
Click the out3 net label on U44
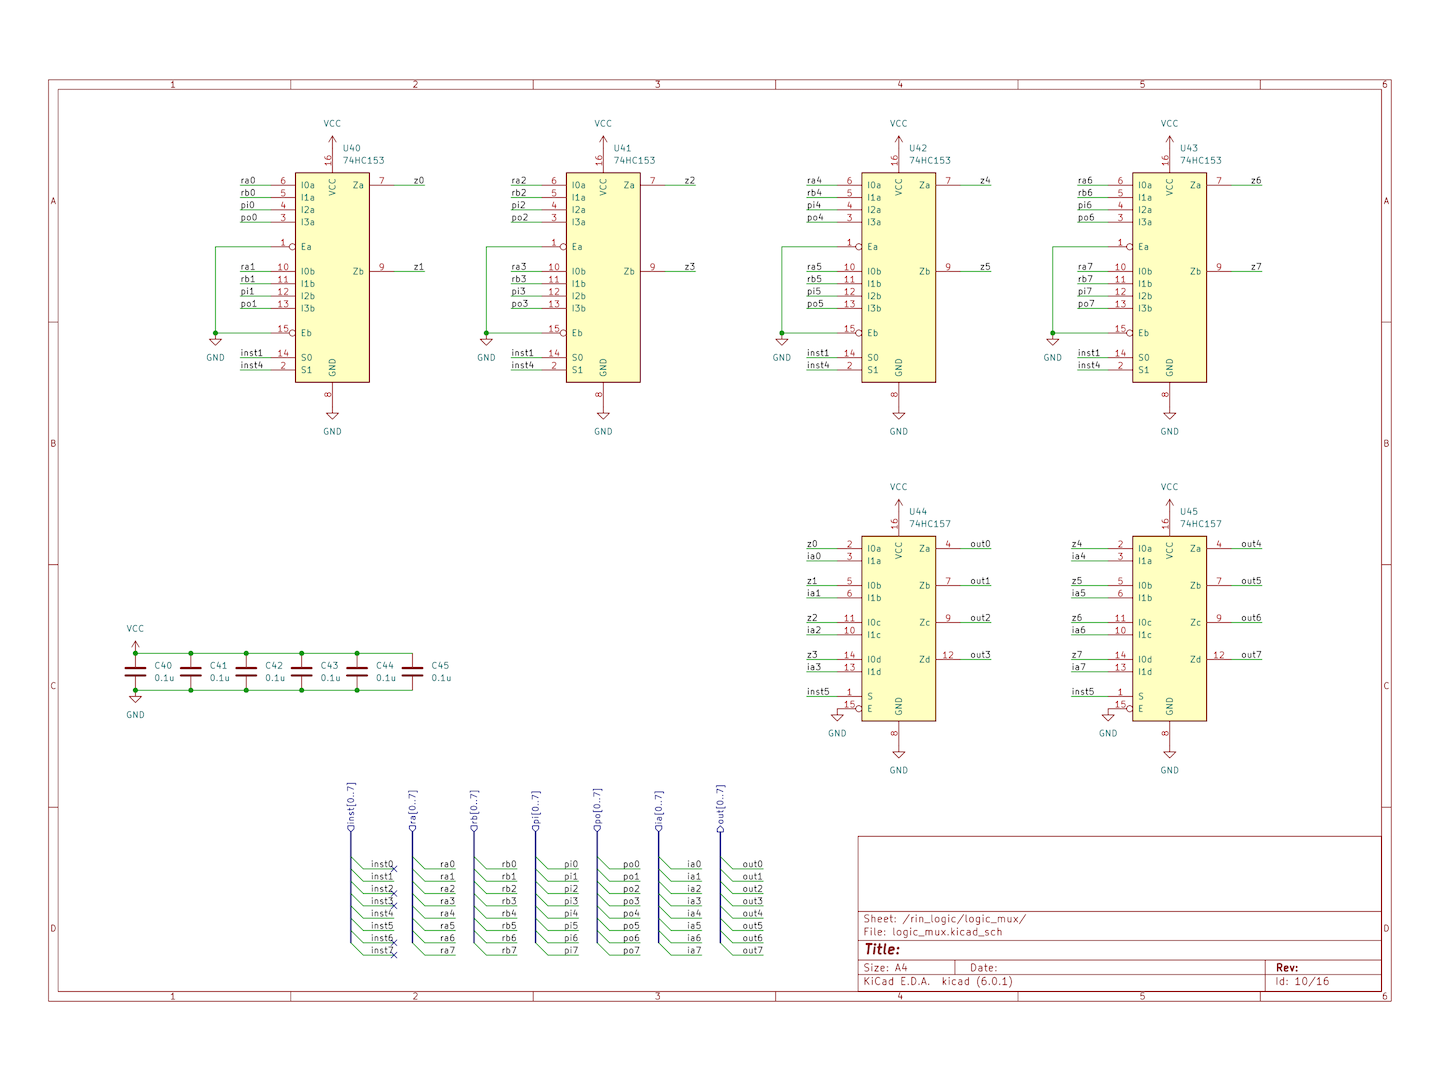pyautogui.click(x=980, y=655)
